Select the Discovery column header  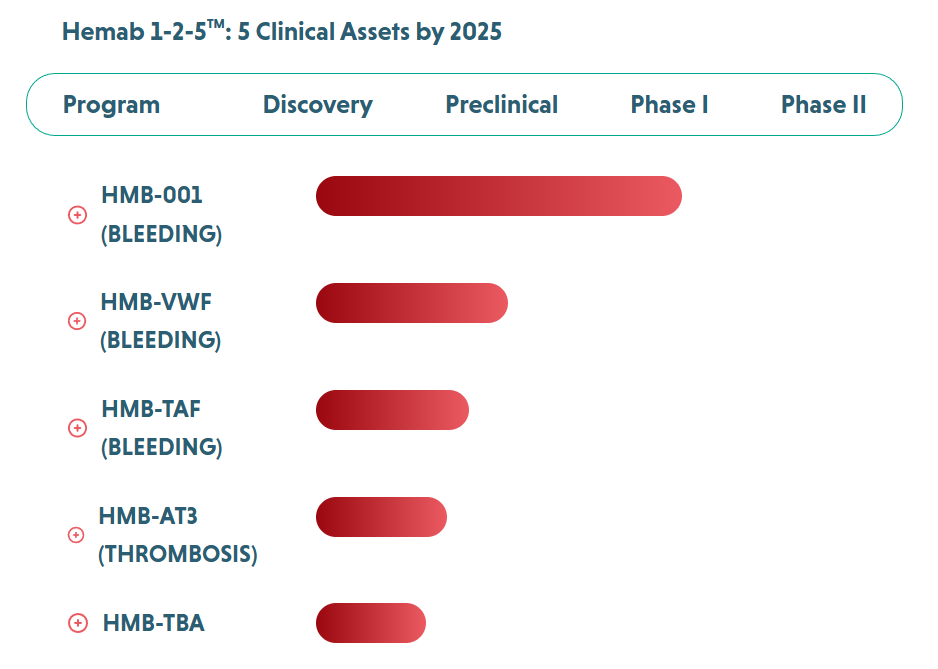pos(317,105)
